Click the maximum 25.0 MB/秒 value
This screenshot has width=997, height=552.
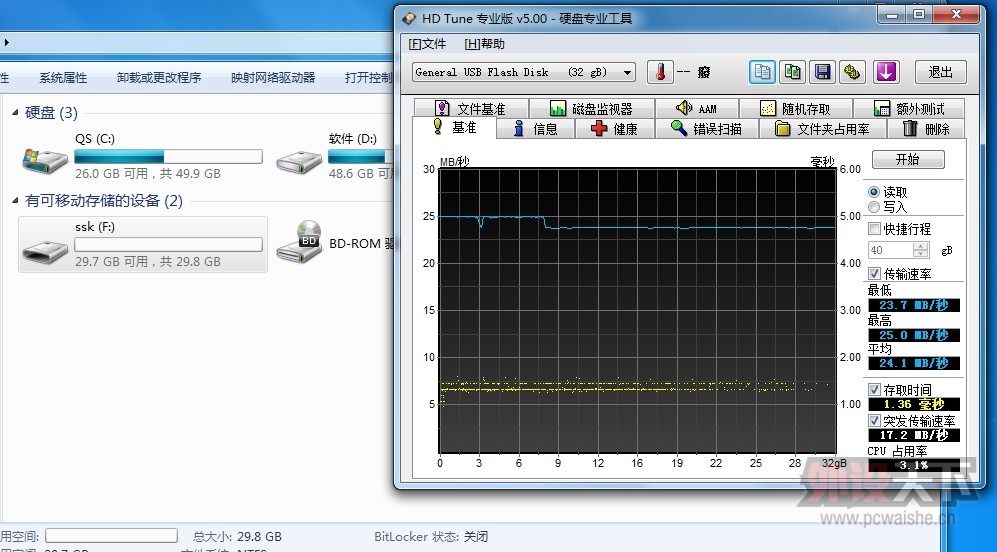pyautogui.click(x=914, y=335)
